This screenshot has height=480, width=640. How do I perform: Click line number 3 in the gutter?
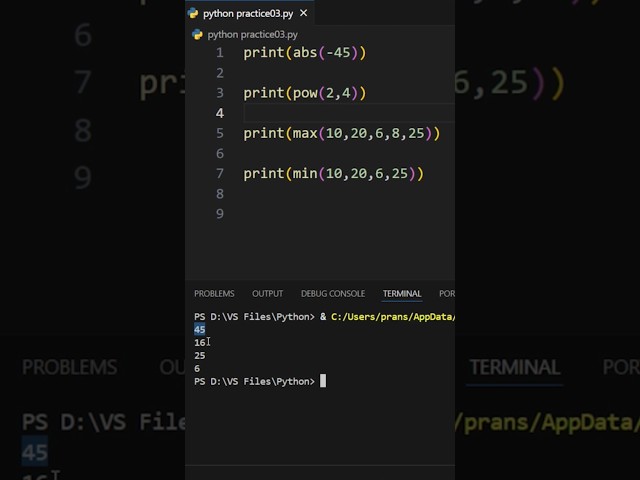click(x=220, y=93)
